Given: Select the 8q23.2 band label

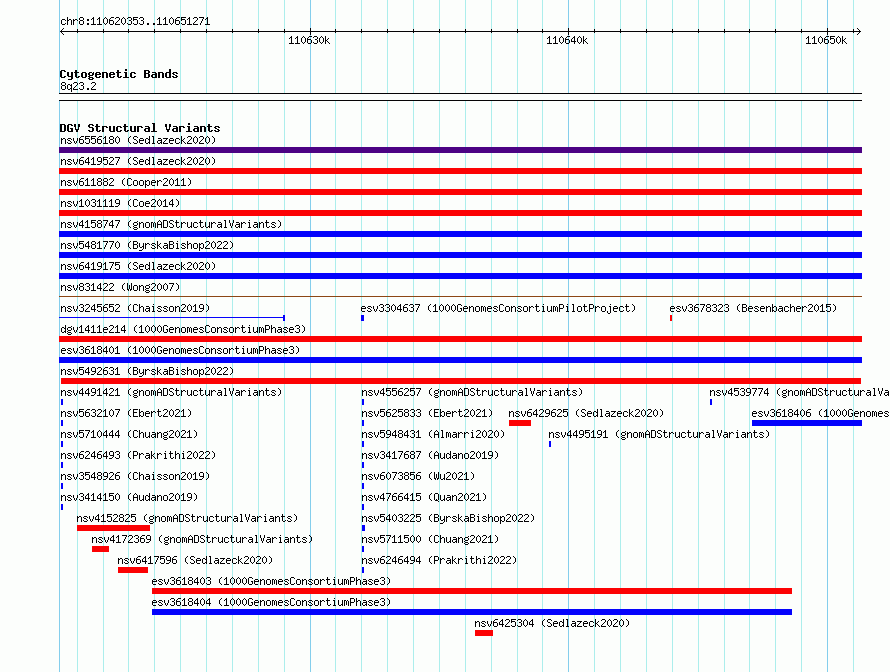Looking at the screenshot, I should [78, 86].
